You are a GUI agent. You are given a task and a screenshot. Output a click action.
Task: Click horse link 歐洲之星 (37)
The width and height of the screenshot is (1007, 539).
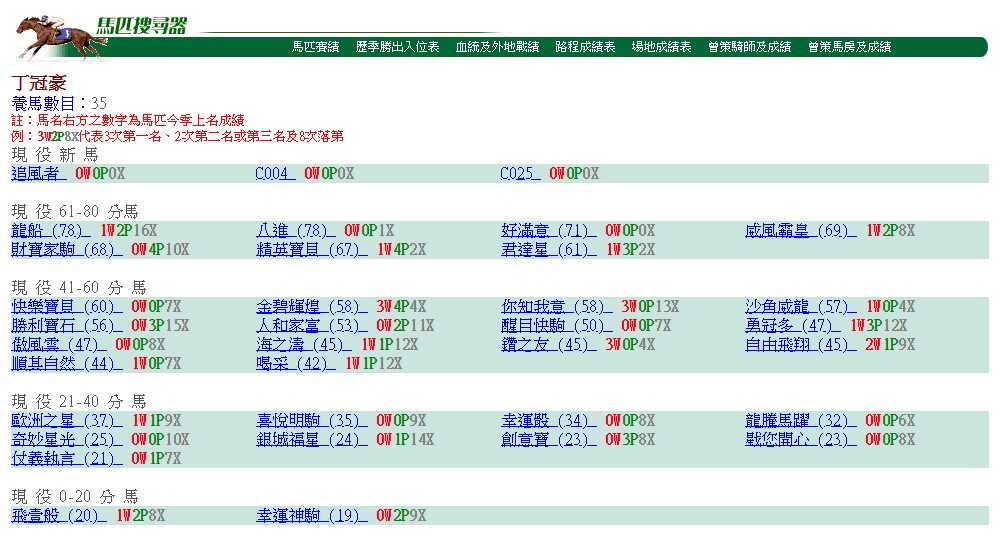tap(67, 421)
